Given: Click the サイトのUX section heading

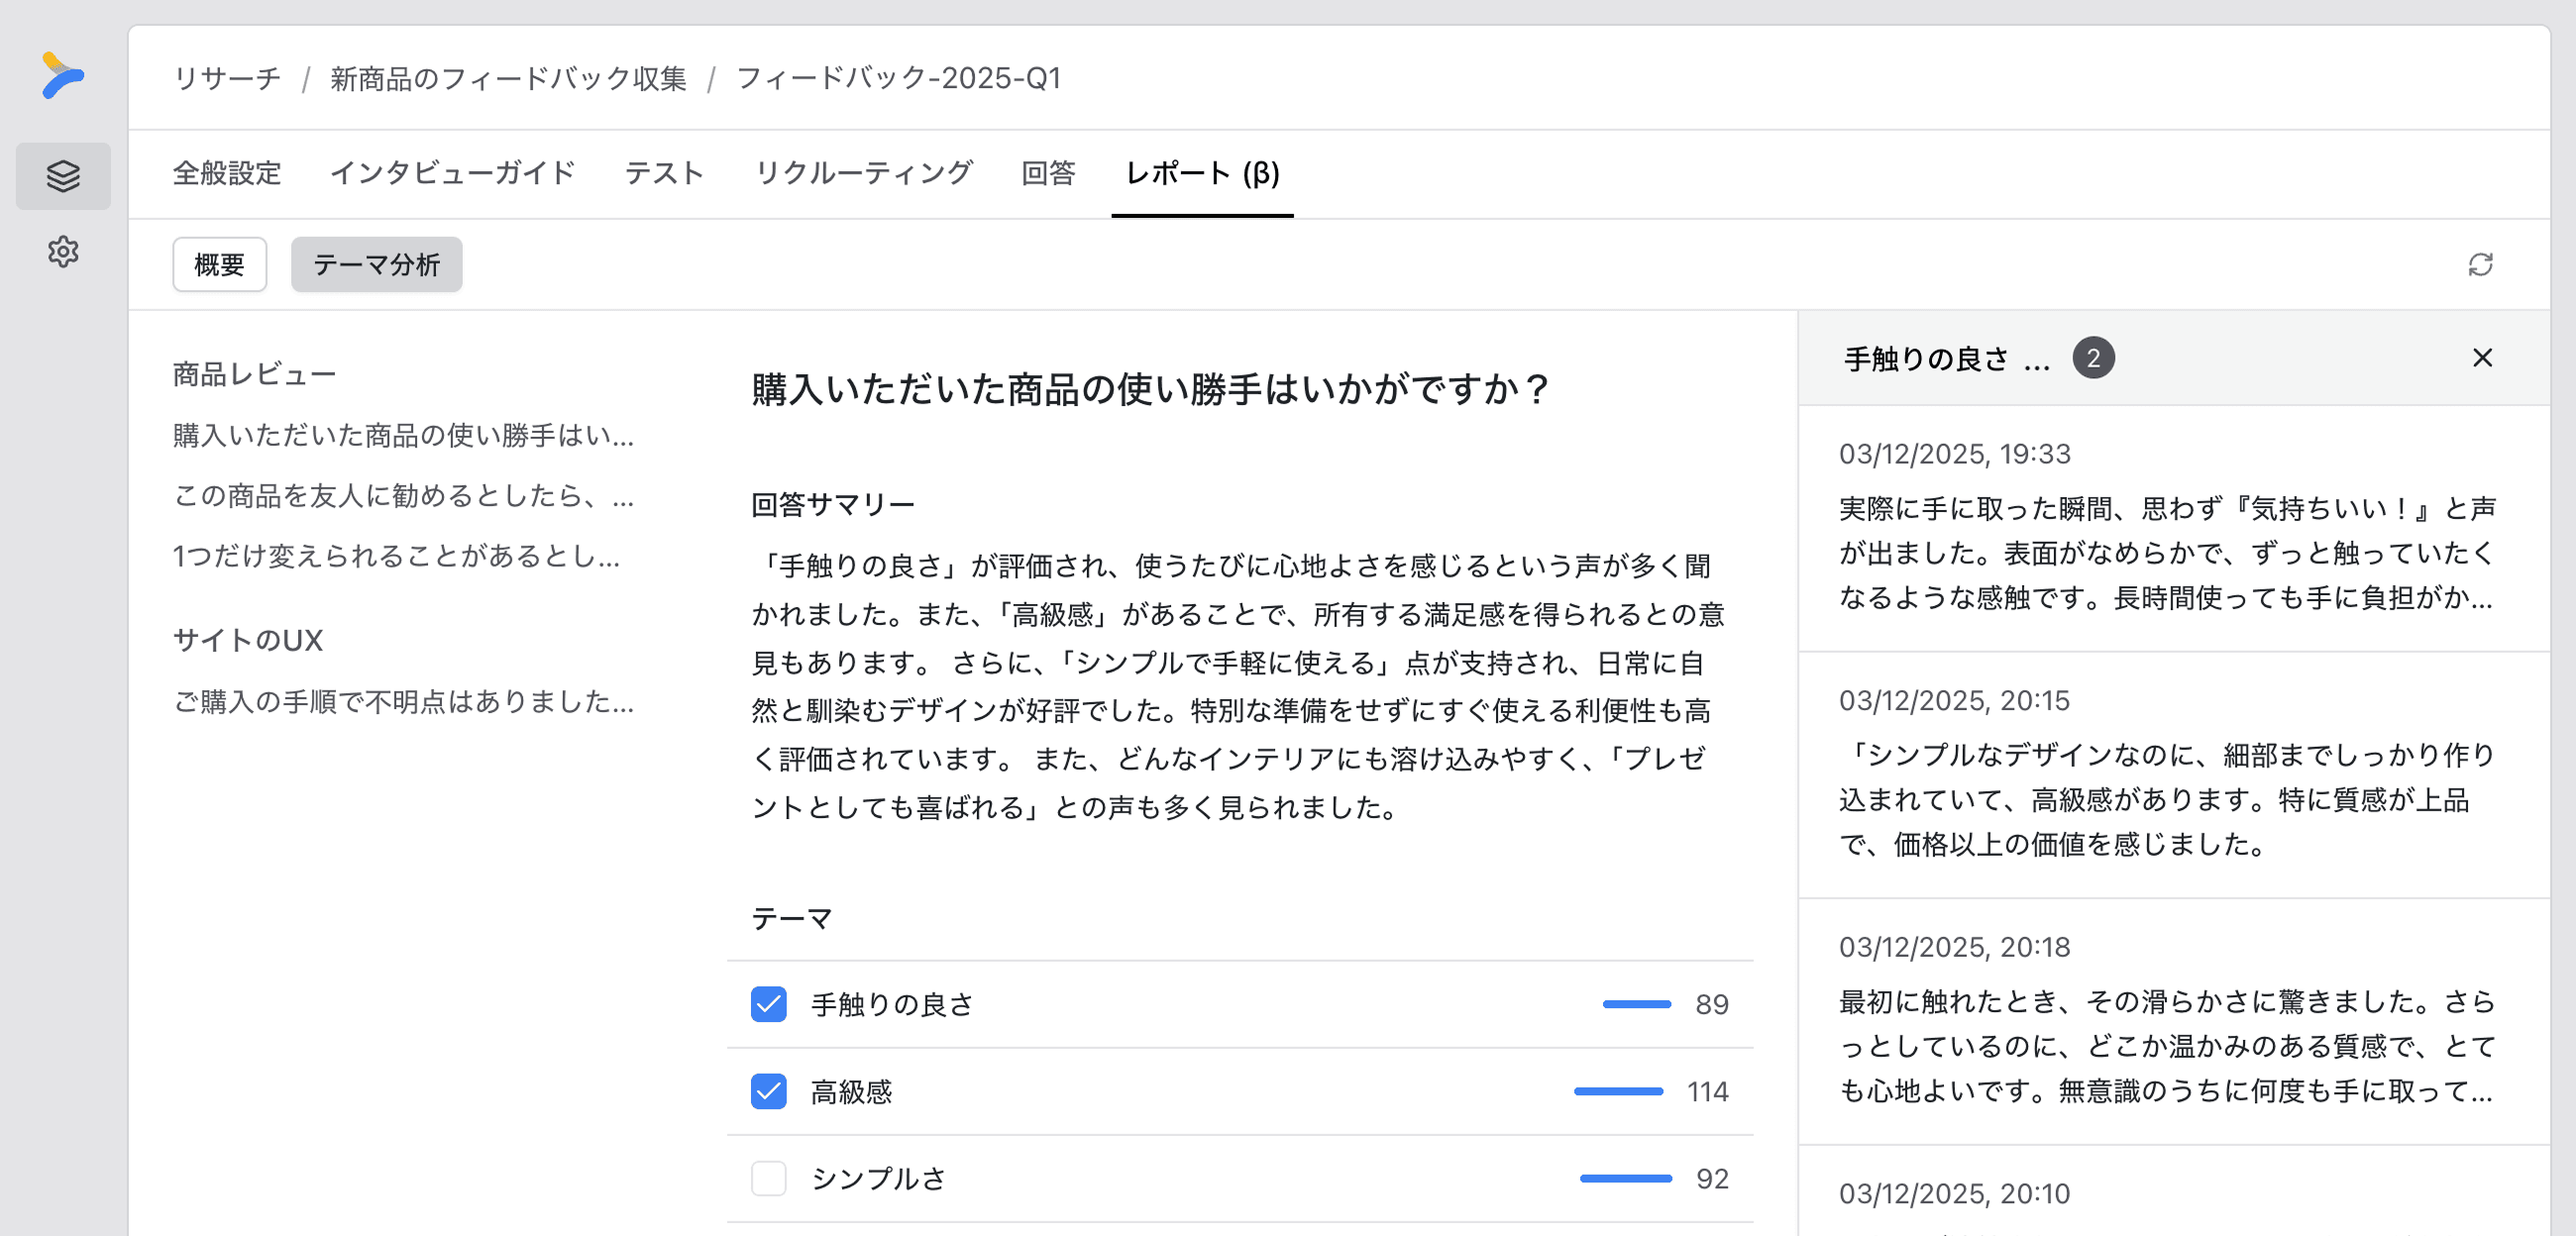Looking at the screenshot, I should [x=248, y=640].
